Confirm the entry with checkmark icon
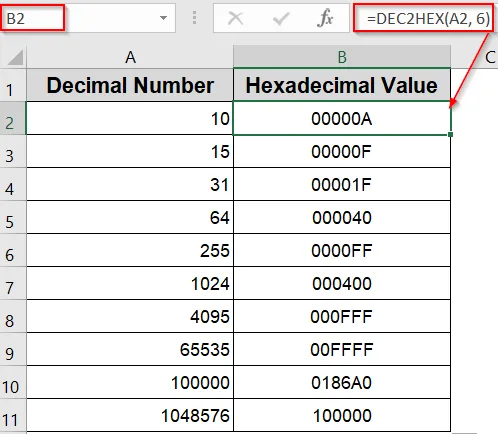This screenshot has height=434, width=498. pos(281,18)
